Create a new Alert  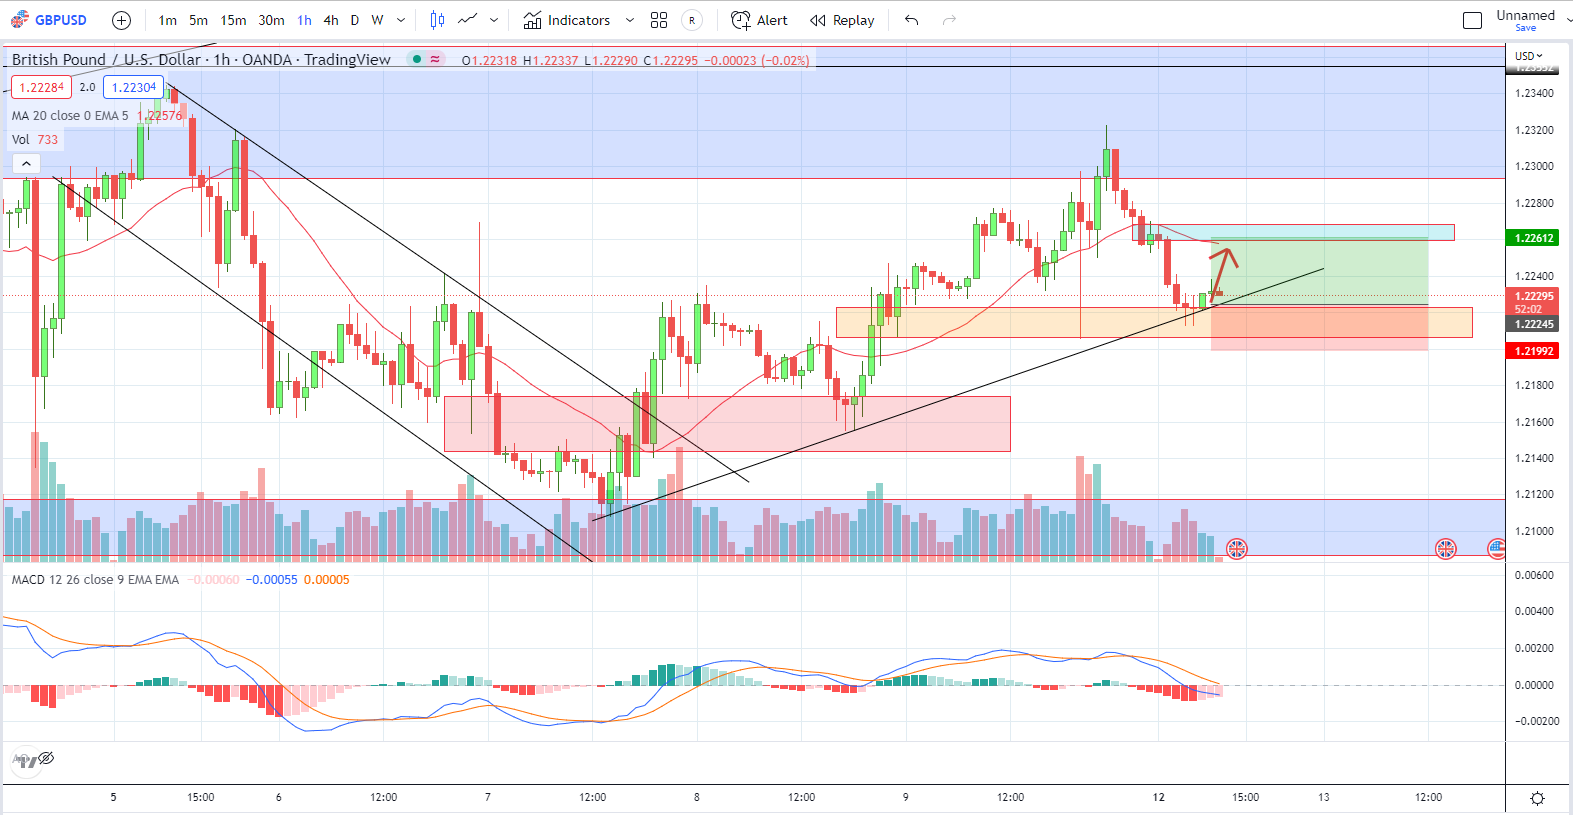(759, 20)
